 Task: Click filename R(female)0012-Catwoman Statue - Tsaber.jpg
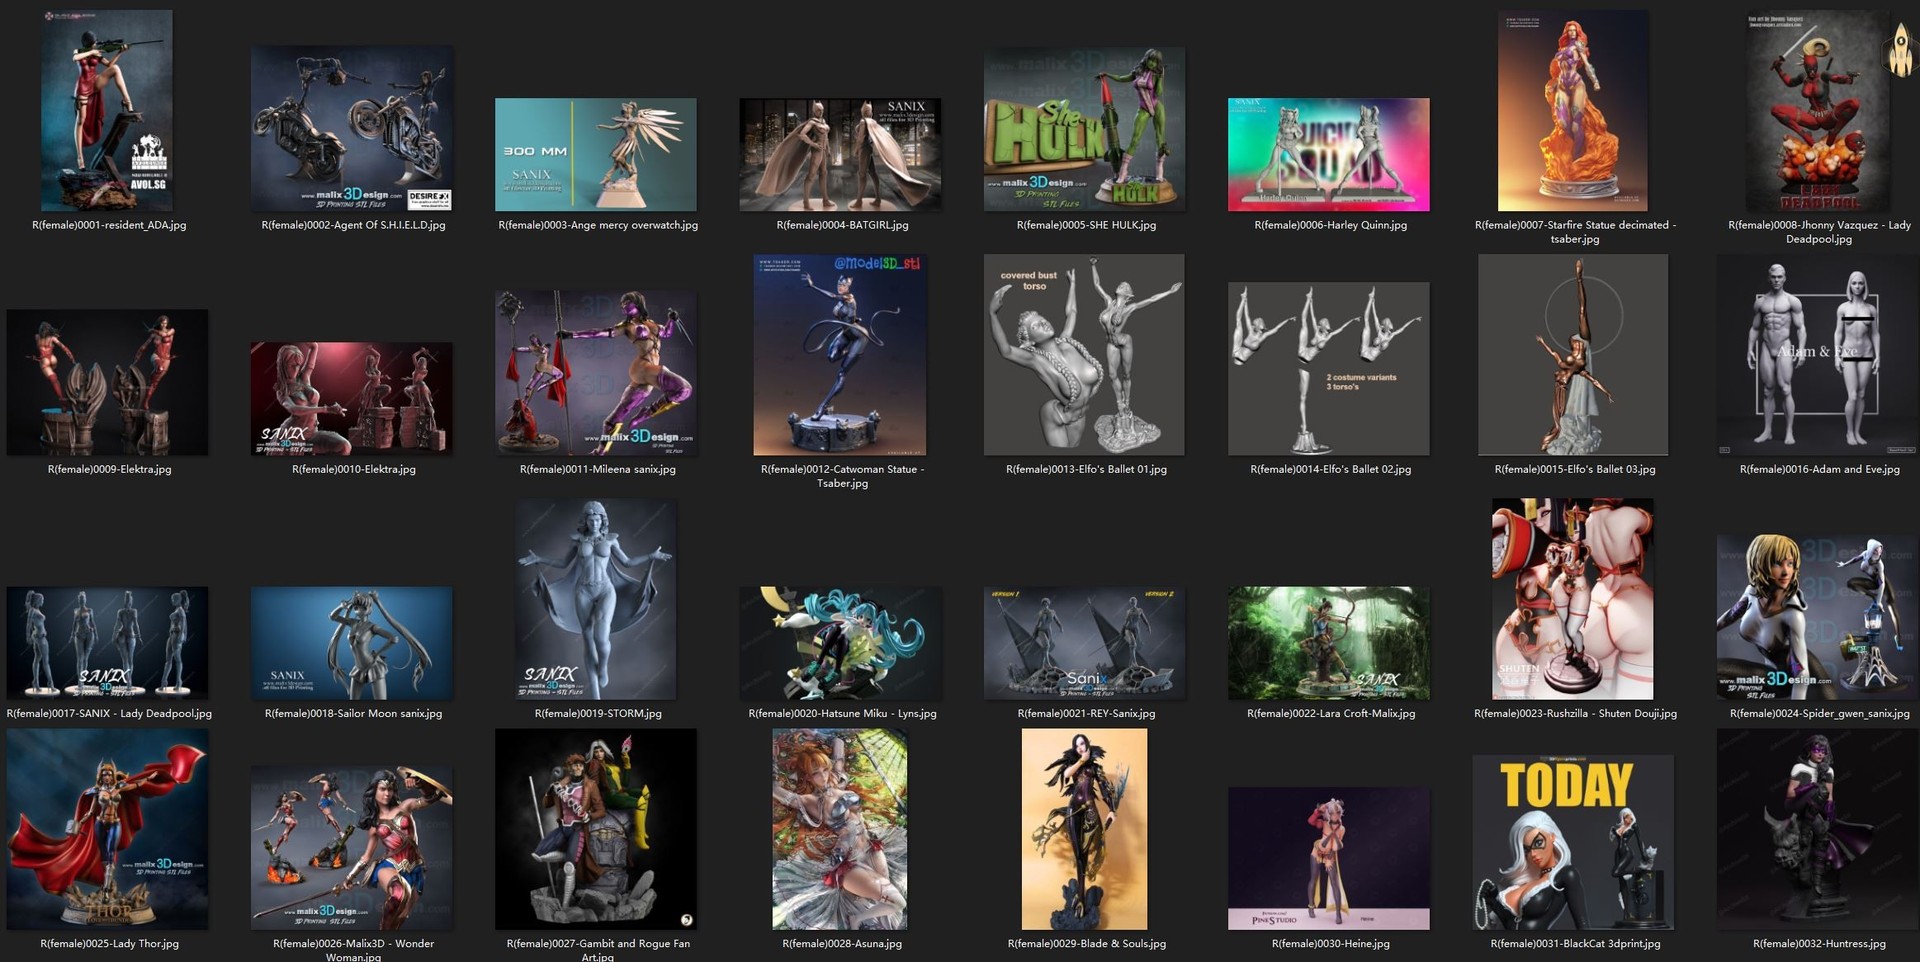coord(842,476)
